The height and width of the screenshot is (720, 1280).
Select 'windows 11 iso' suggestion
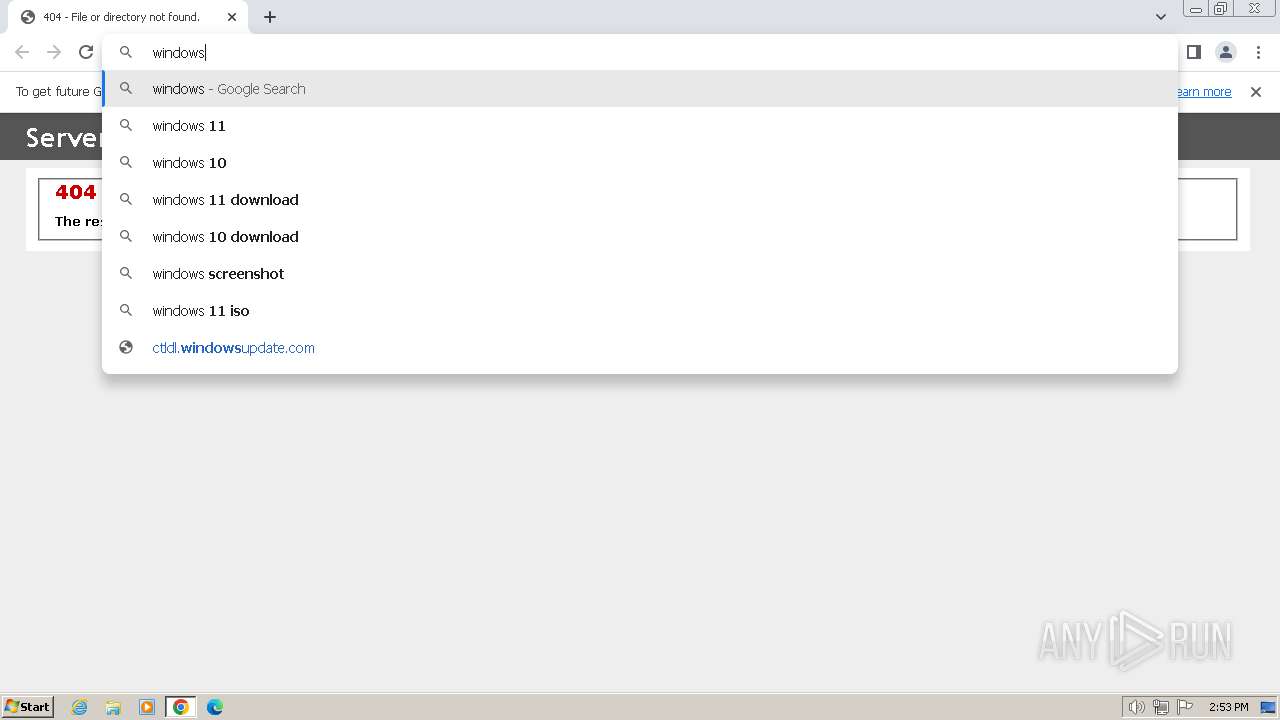pos(640,311)
